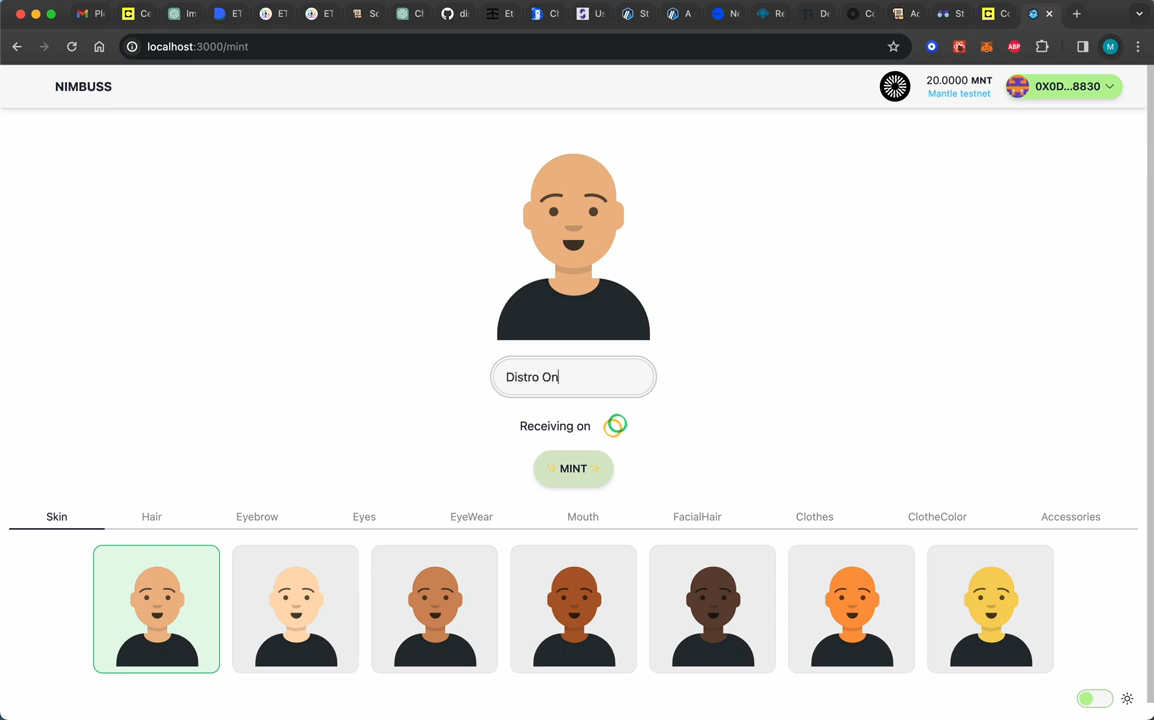Reload the current page
The width and height of the screenshot is (1154, 720).
[71, 46]
